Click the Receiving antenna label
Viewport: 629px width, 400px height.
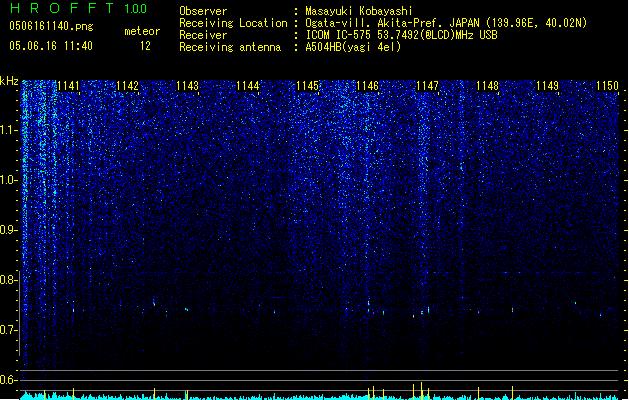[230, 47]
